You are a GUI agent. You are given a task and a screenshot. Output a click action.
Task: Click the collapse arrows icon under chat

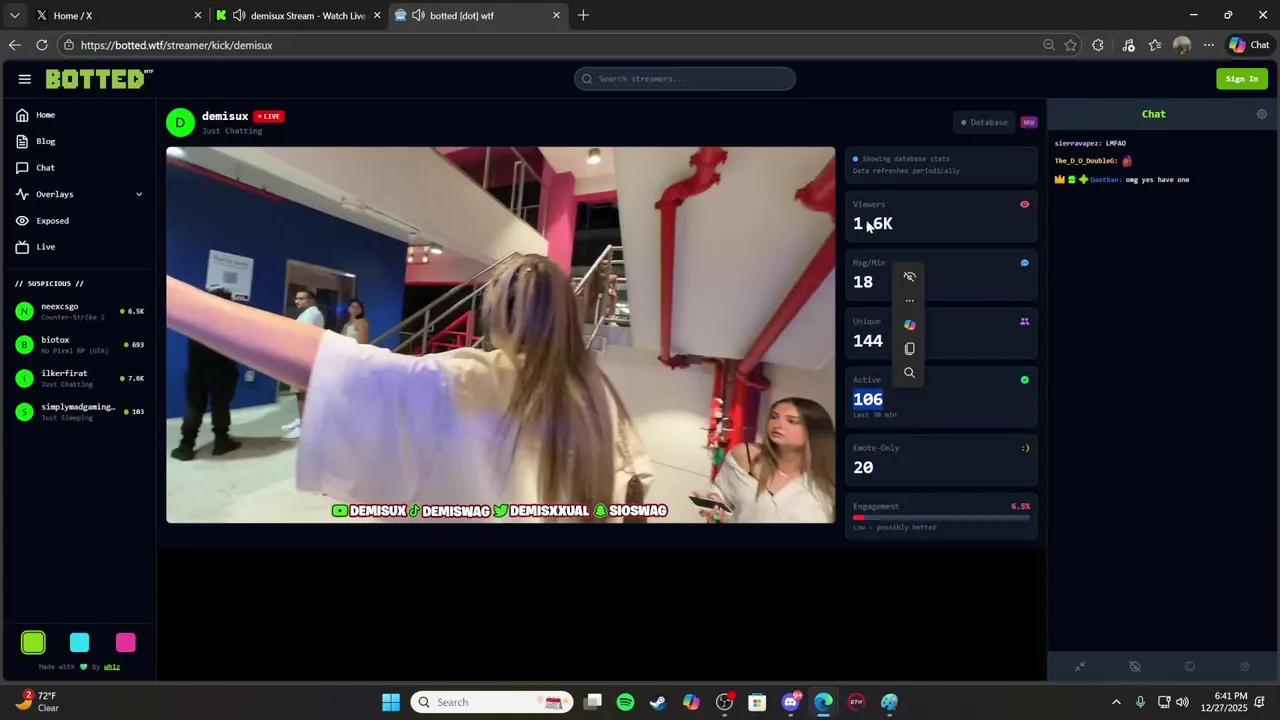[1079, 666]
